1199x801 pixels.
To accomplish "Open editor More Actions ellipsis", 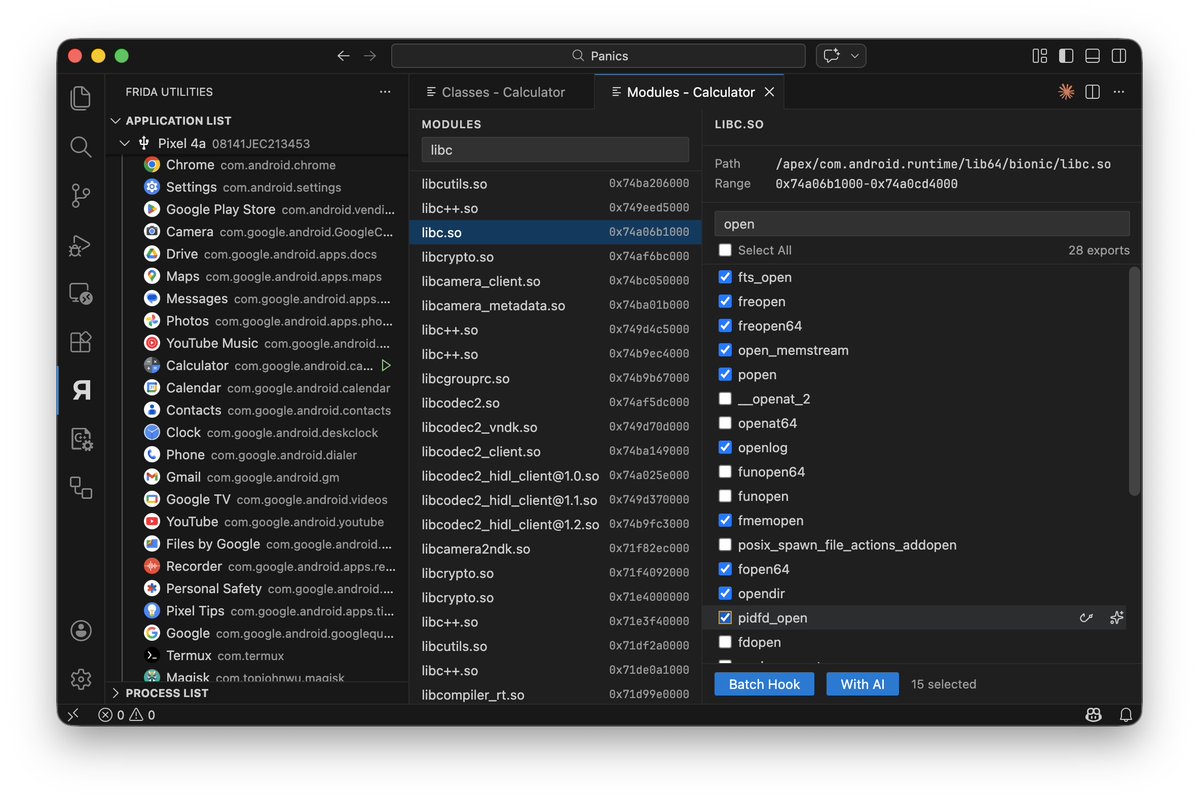I will pos(1119,92).
